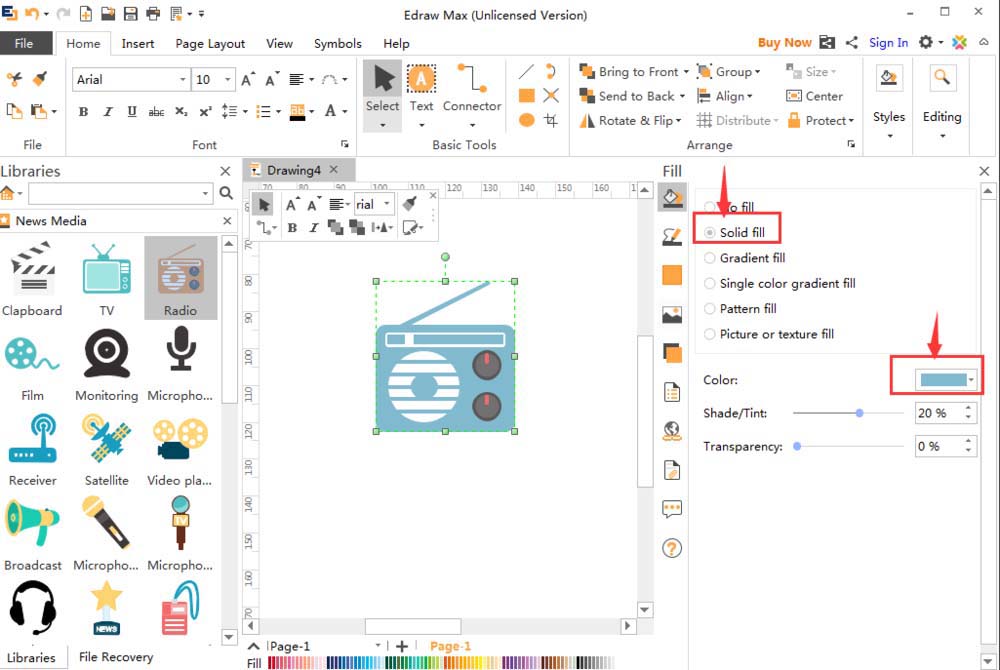Viewport: 1000px width, 670px height.
Task: Select the Gradient fill radio option
Action: click(x=710, y=258)
